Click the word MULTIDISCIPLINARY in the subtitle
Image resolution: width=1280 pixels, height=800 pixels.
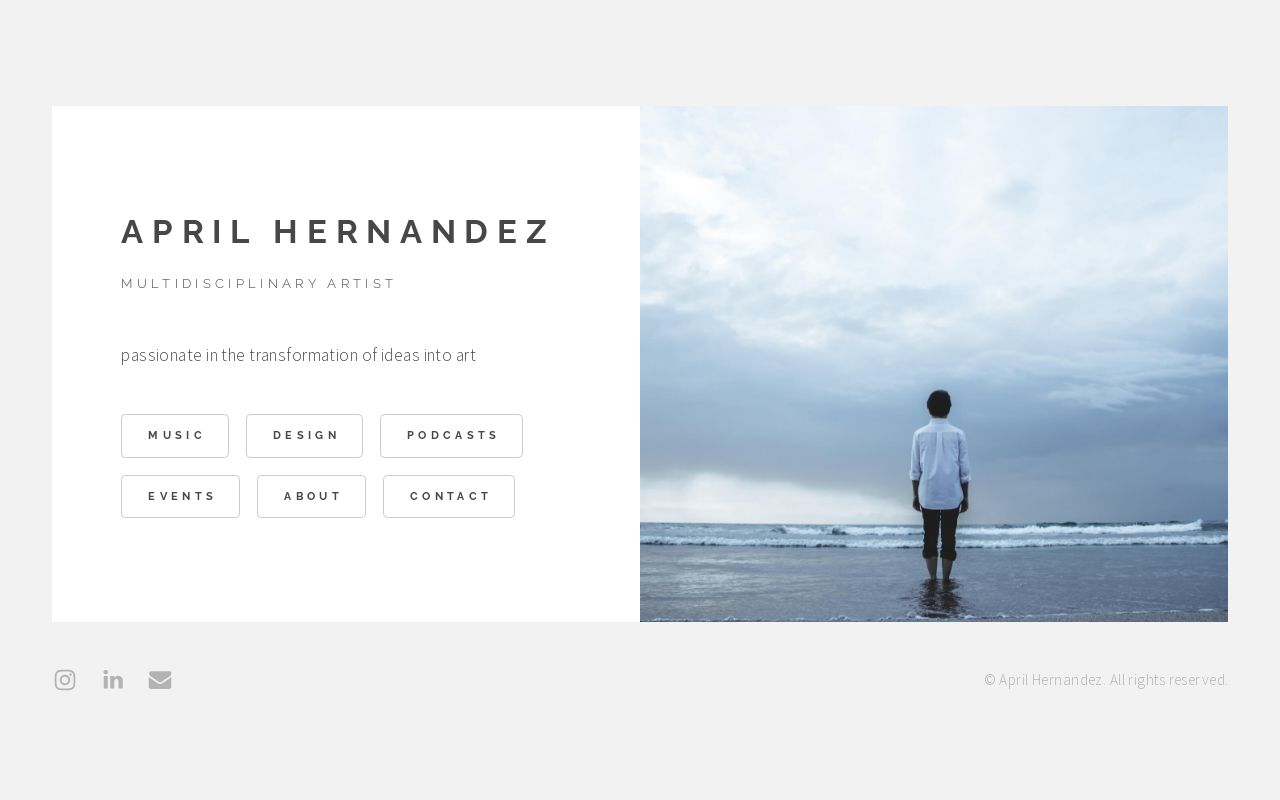coord(217,284)
